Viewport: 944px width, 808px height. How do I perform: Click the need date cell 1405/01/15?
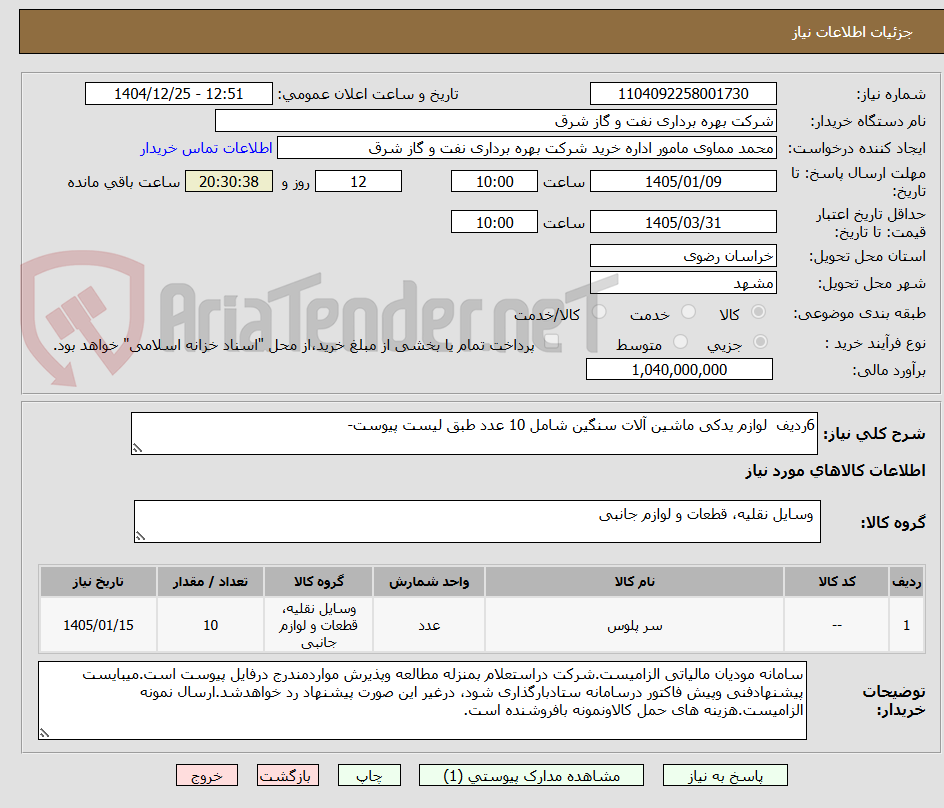tap(98, 626)
